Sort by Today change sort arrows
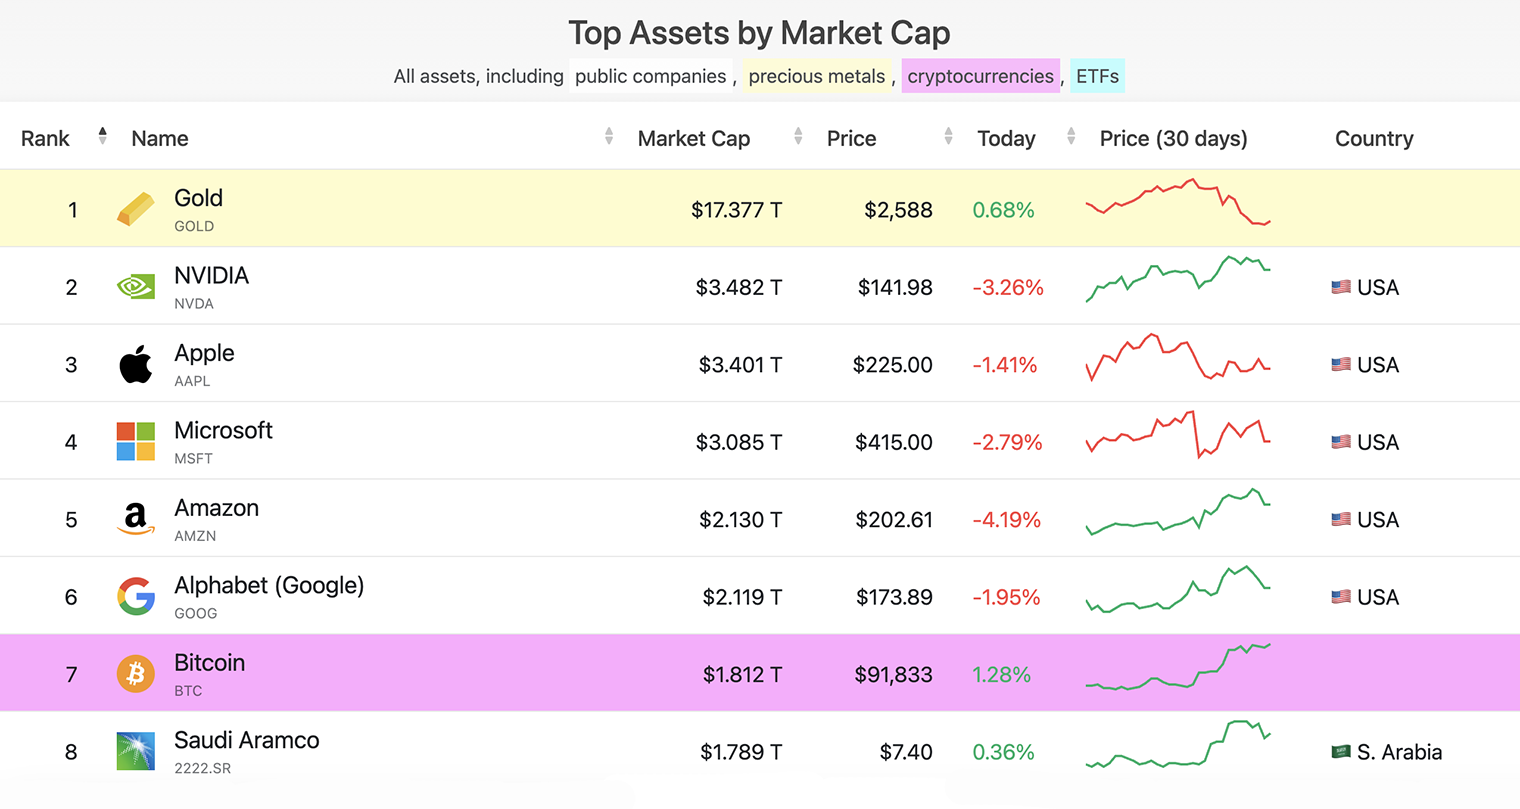This screenshot has height=809, width=1520. click(x=1071, y=136)
